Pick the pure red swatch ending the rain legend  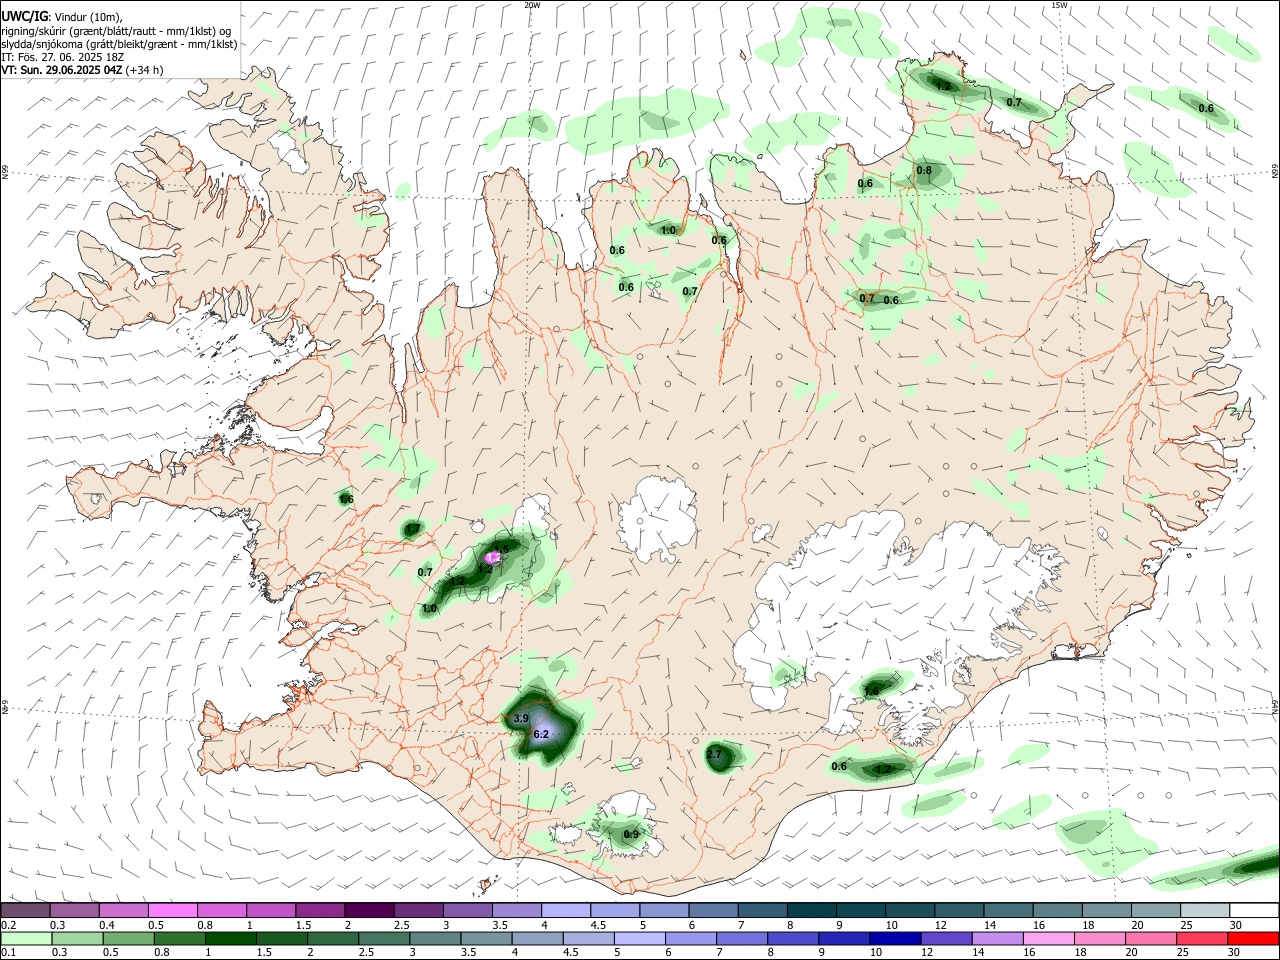[1254, 939]
